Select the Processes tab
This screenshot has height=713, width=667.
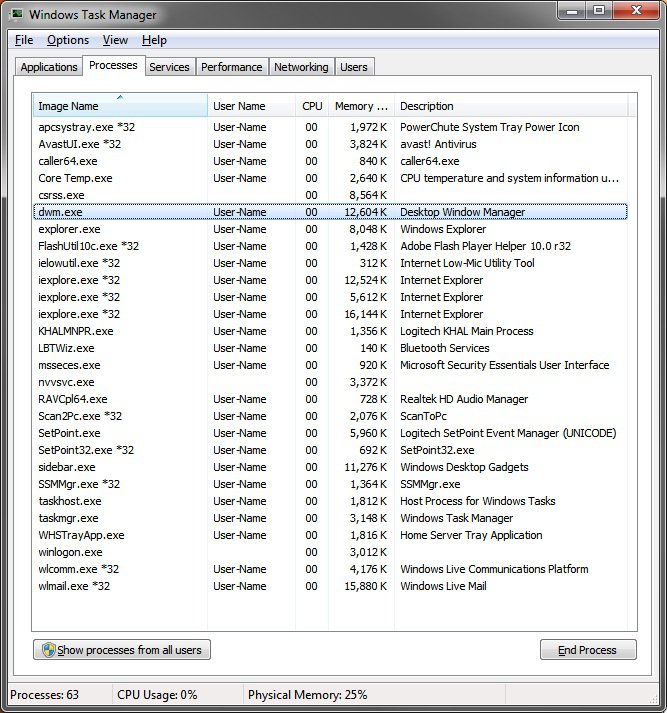113,65
